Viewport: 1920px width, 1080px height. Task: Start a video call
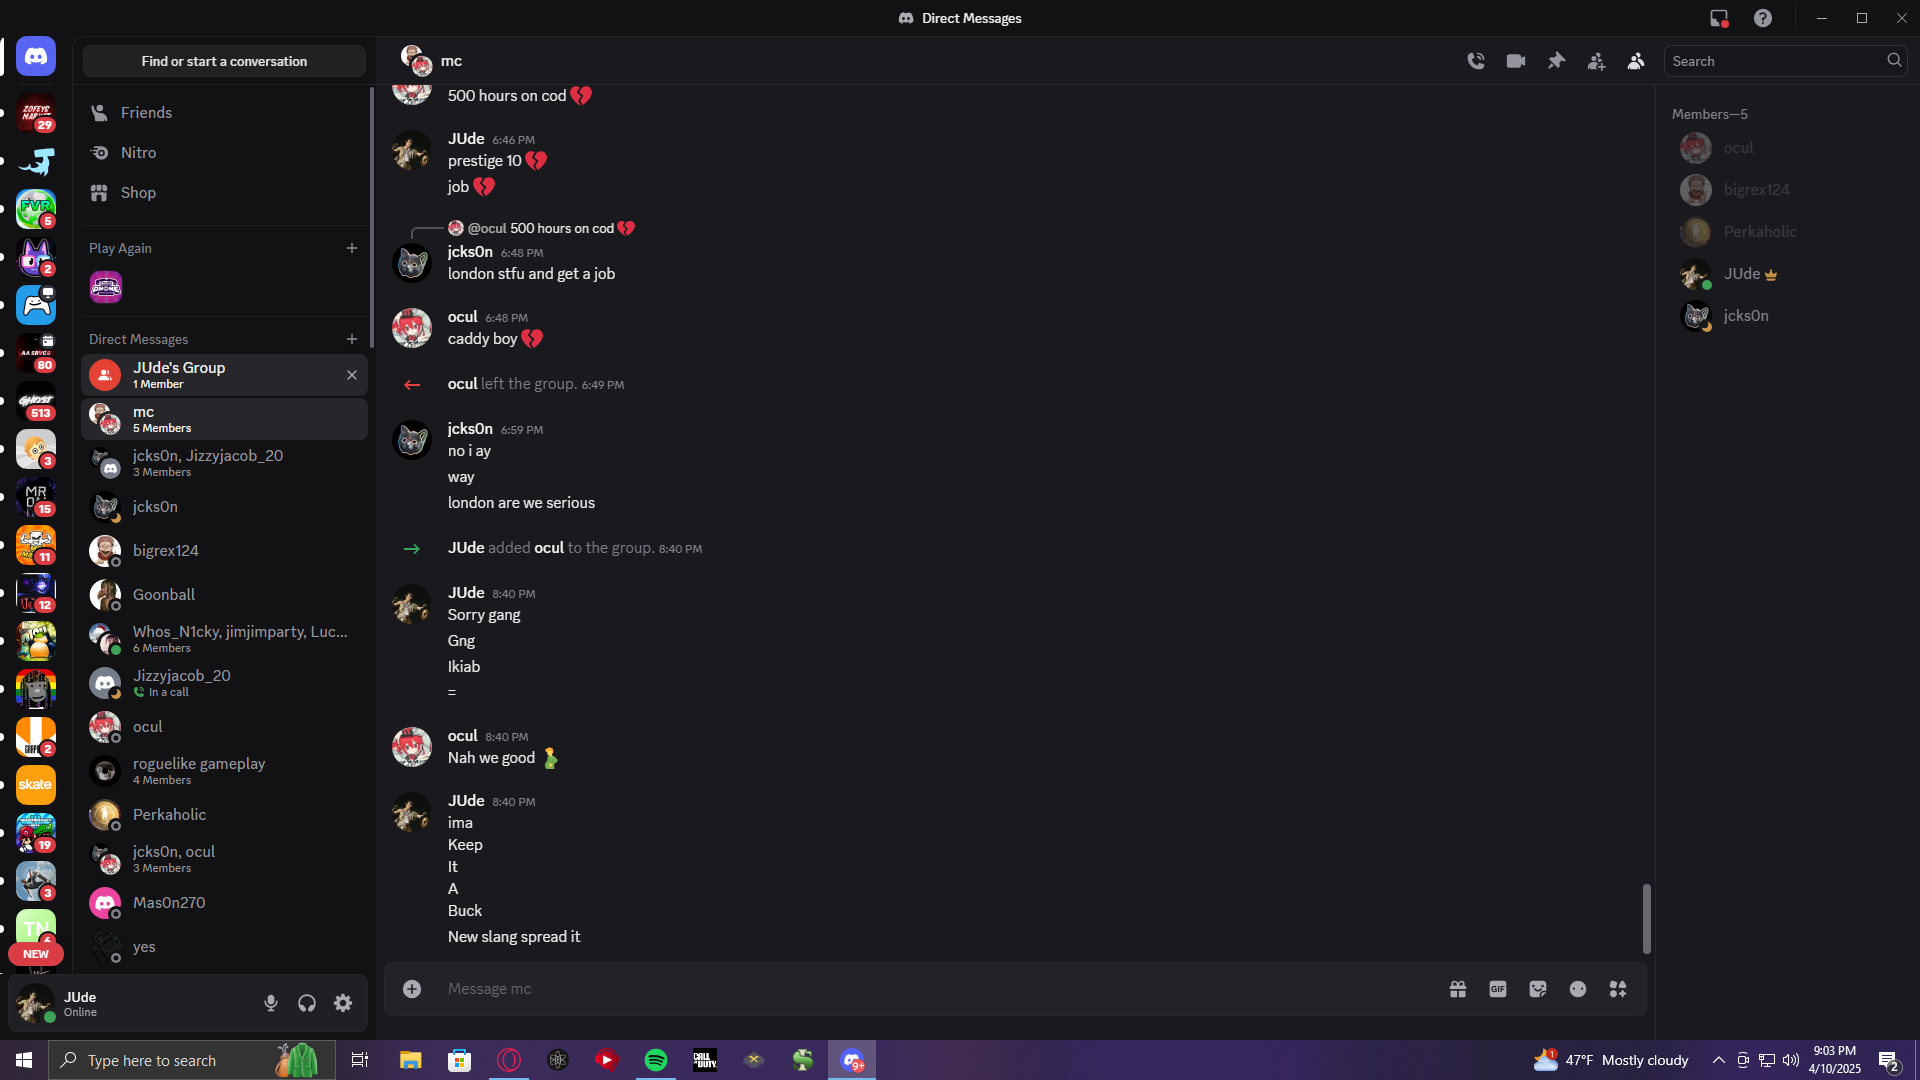(x=1516, y=61)
